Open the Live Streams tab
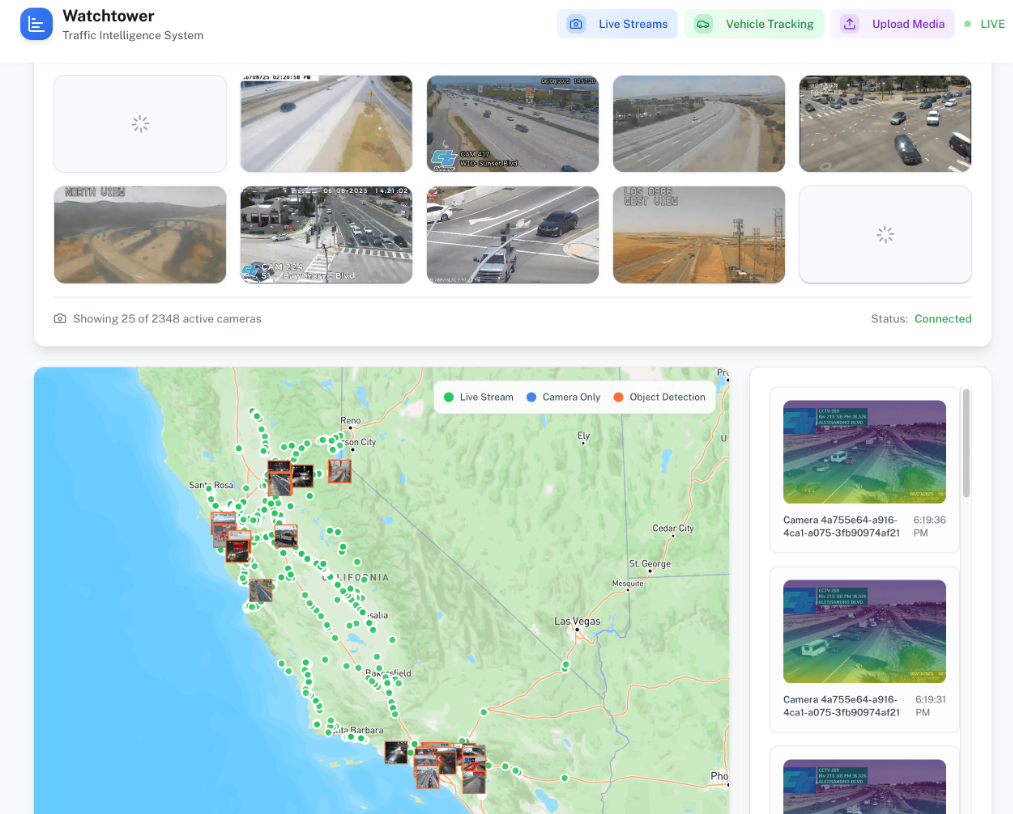This screenshot has height=814, width=1013. click(617, 24)
